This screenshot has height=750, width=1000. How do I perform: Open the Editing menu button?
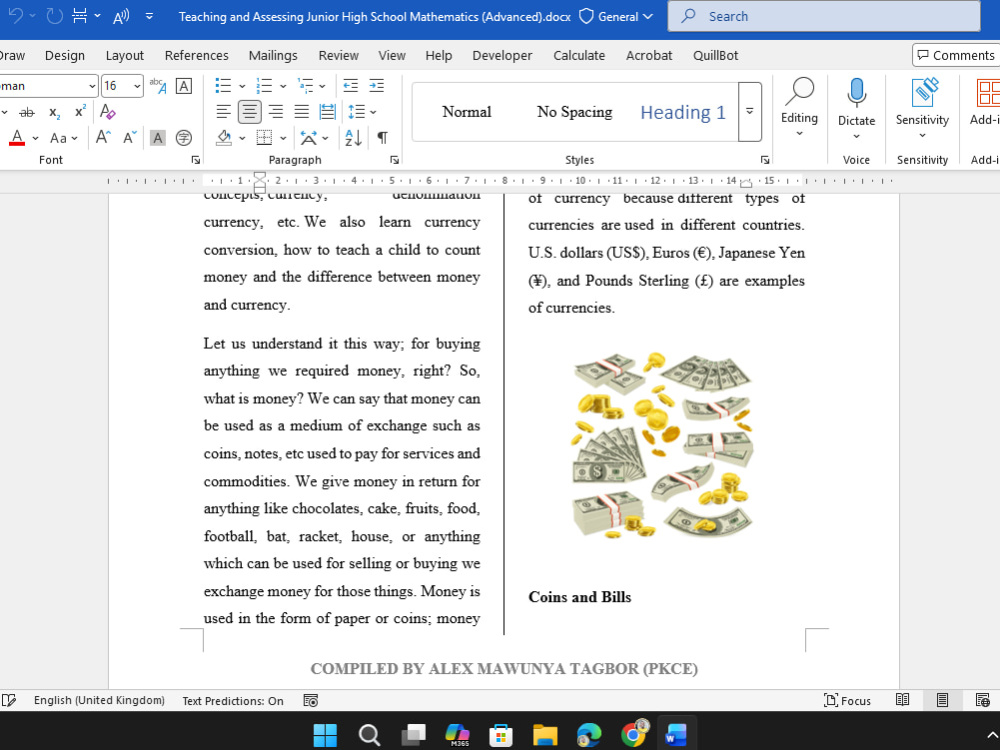pos(799,108)
